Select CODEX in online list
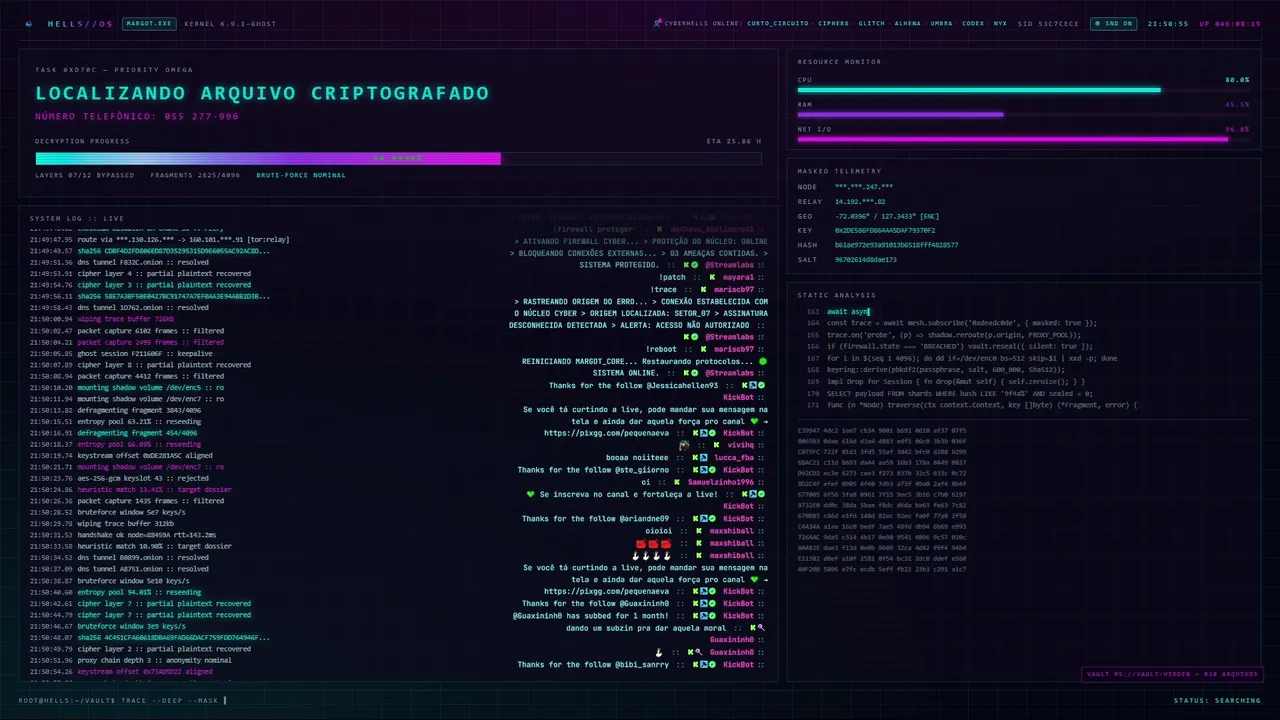Screen dimensions: 1280x720 point(973,23)
